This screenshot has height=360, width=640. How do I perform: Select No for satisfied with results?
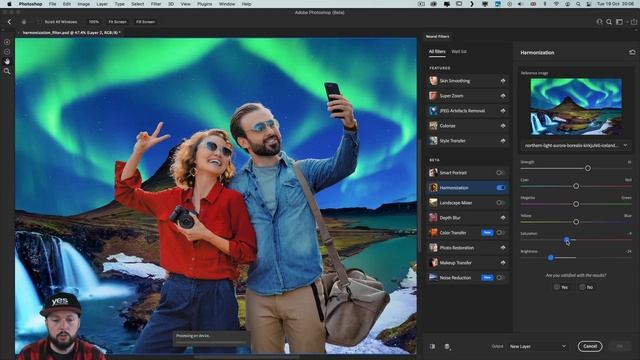pyautogui.click(x=586, y=287)
